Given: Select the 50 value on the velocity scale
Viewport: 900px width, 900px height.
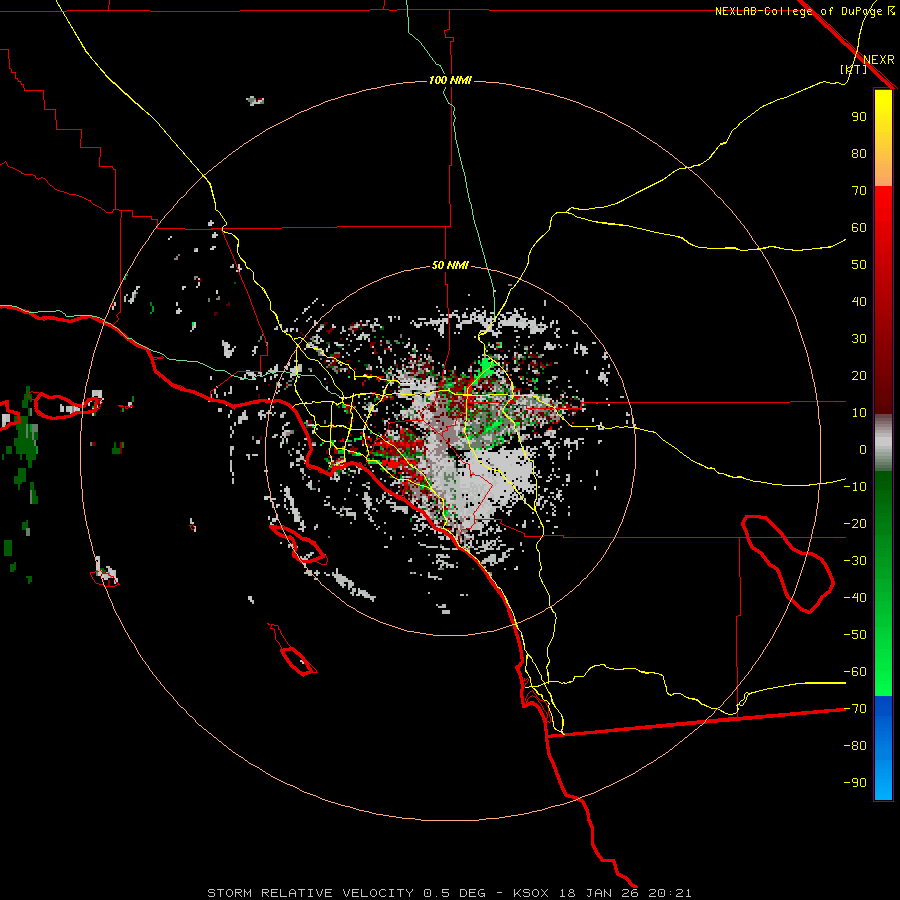Looking at the screenshot, I should click(x=859, y=265).
